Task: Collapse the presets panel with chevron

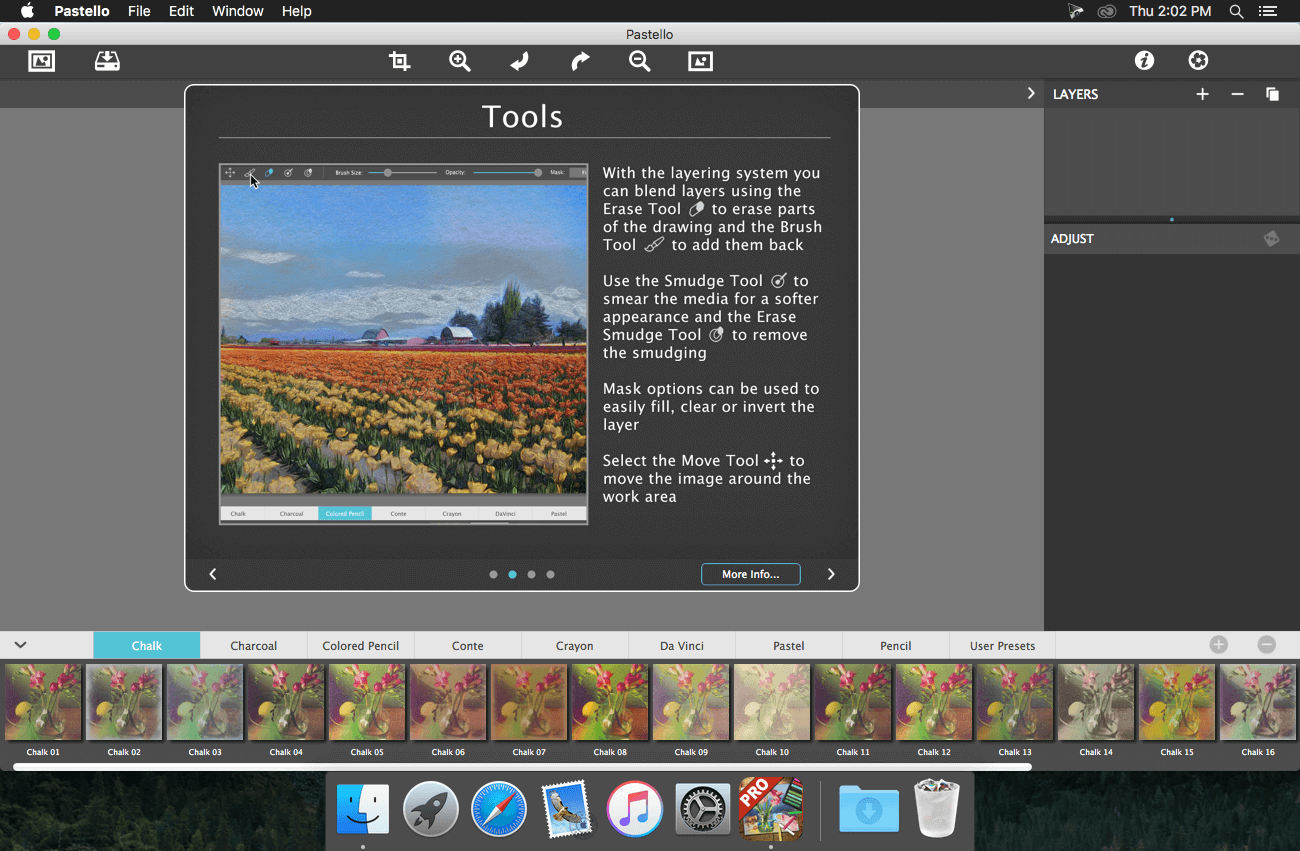Action: click(x=20, y=645)
